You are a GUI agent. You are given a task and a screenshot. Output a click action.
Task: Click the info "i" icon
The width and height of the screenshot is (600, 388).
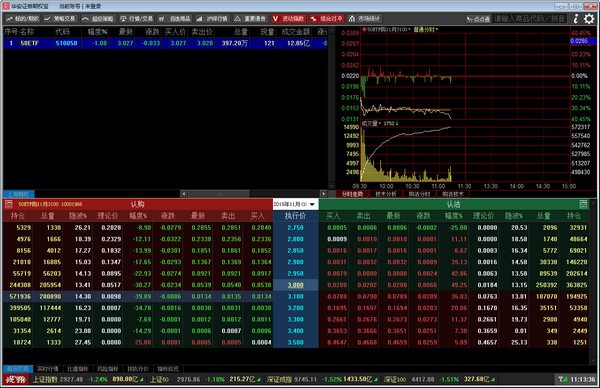[576, 18]
